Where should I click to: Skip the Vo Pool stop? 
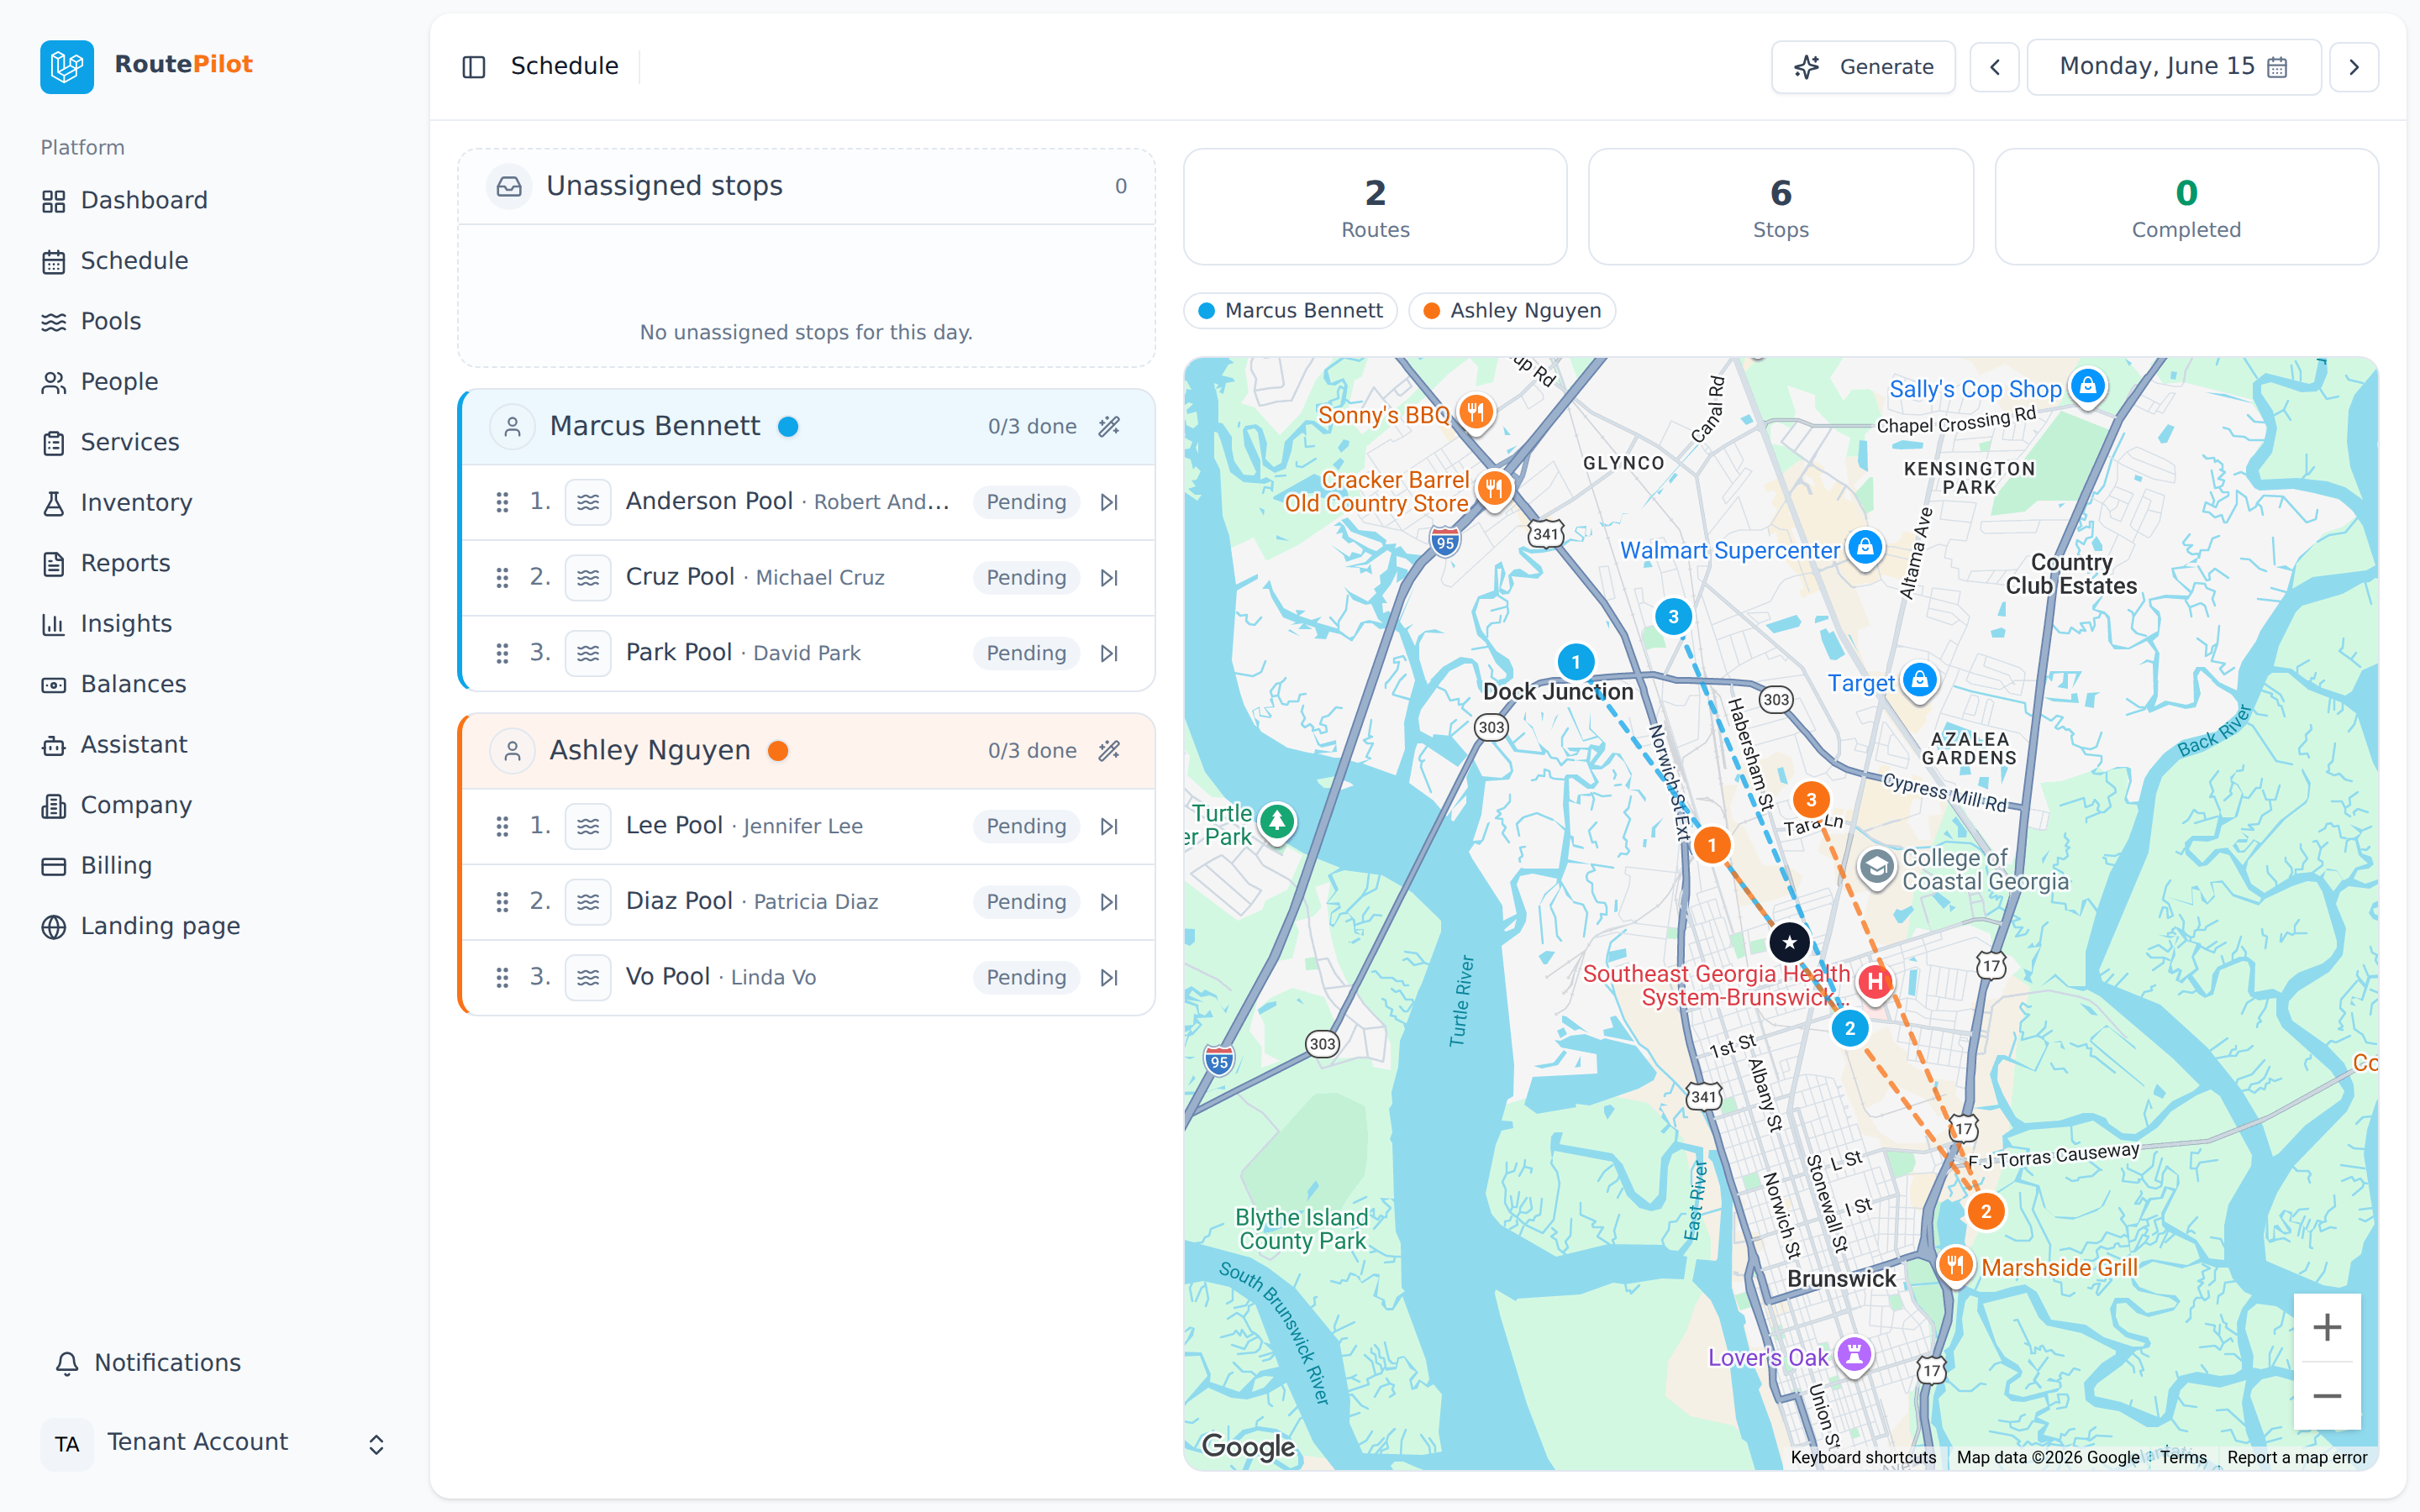click(1109, 977)
